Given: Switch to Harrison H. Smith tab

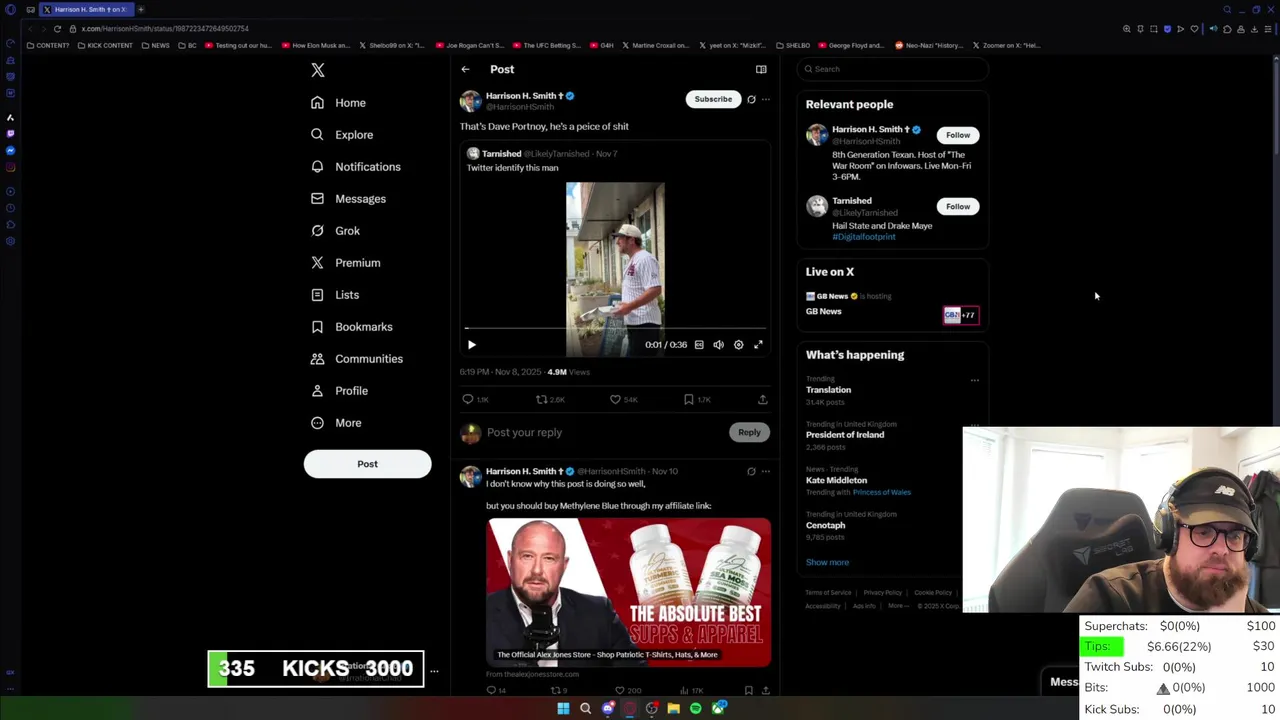Looking at the screenshot, I should point(85,10).
